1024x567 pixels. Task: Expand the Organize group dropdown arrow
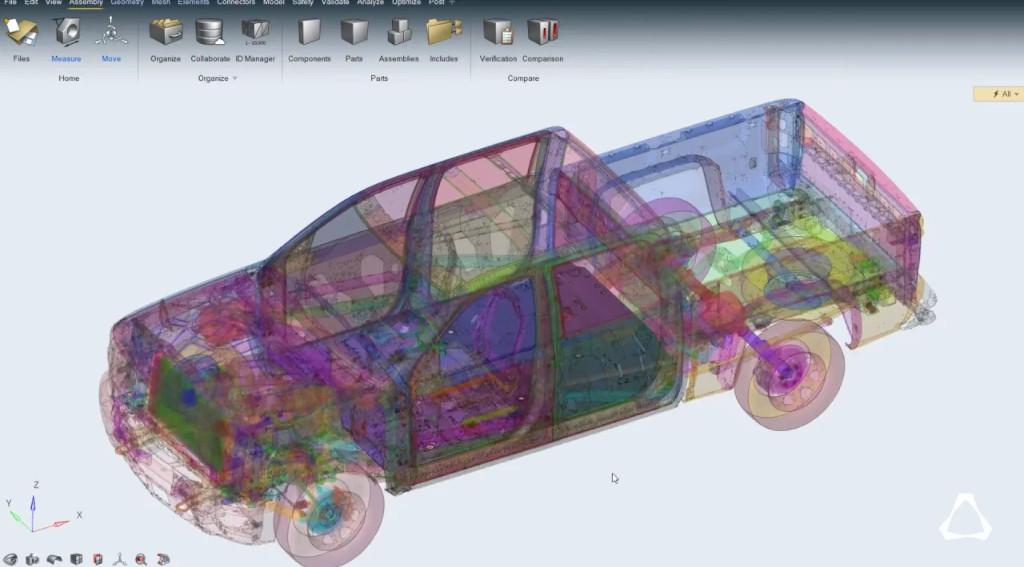point(235,78)
